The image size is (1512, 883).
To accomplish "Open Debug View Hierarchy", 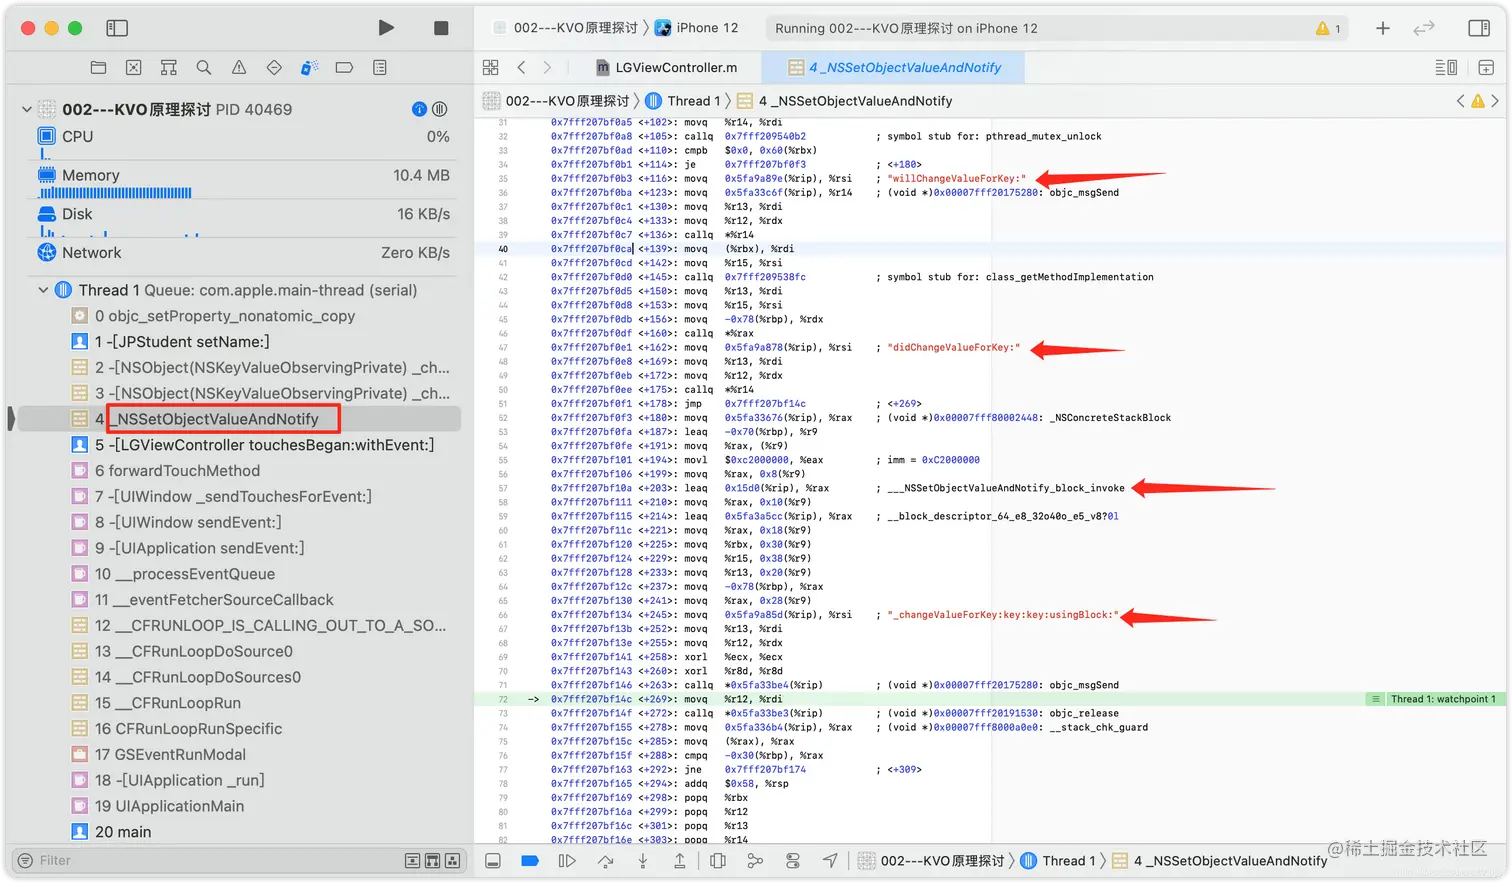I will [x=718, y=861].
